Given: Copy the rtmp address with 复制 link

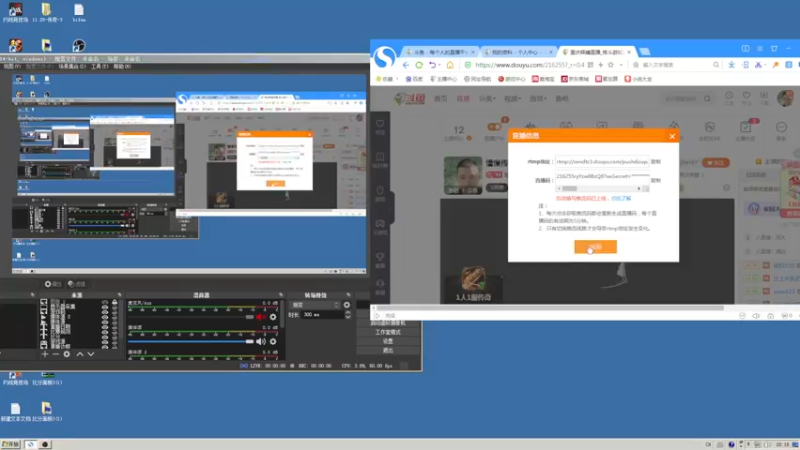Looking at the screenshot, I should (656, 162).
